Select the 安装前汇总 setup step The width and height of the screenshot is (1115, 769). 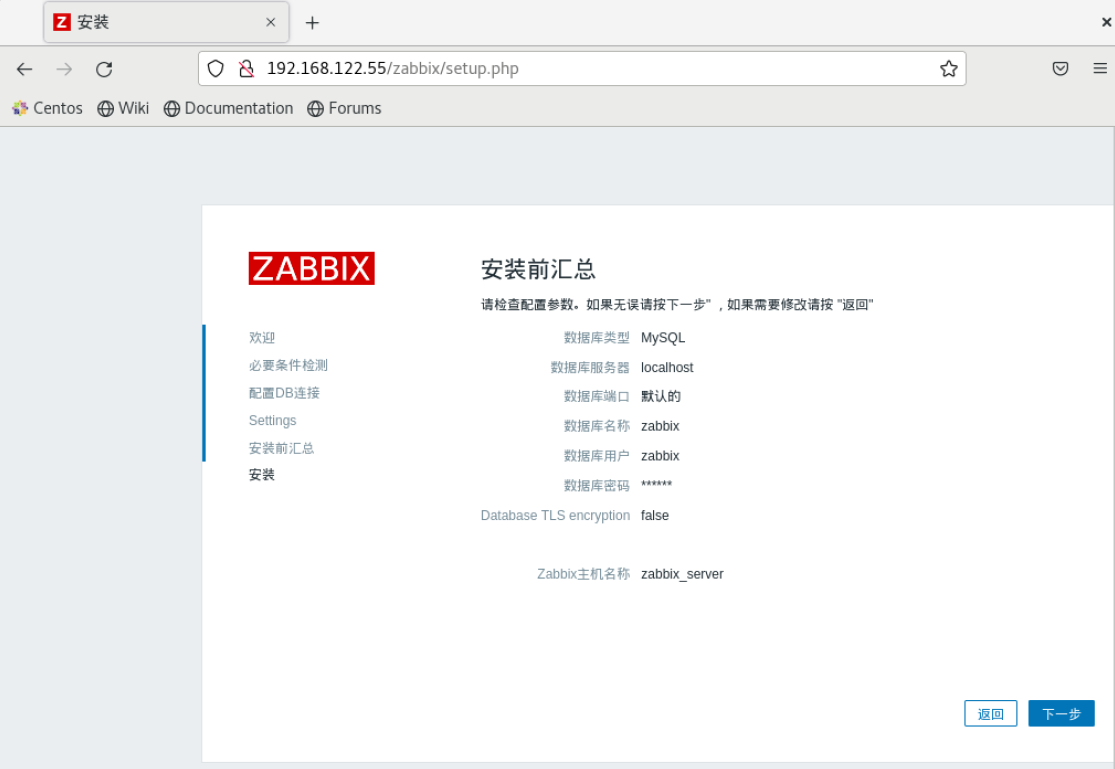pos(281,448)
